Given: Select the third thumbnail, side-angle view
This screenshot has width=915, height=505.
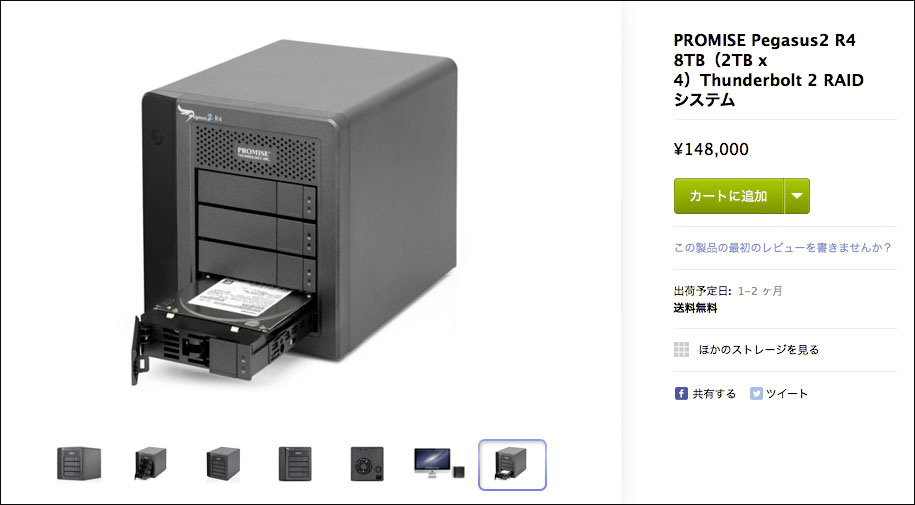Looking at the screenshot, I should coord(223,464).
